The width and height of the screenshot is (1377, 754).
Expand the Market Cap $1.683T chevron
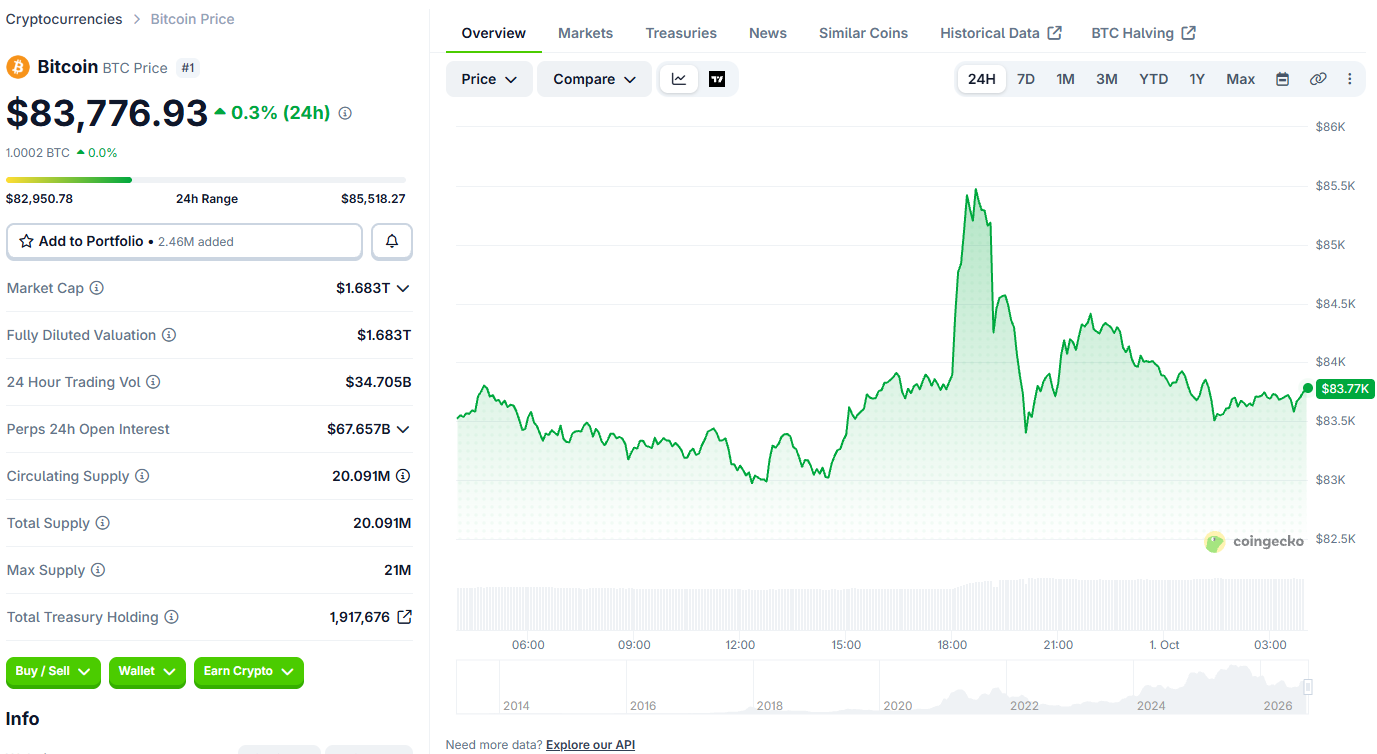(403, 288)
